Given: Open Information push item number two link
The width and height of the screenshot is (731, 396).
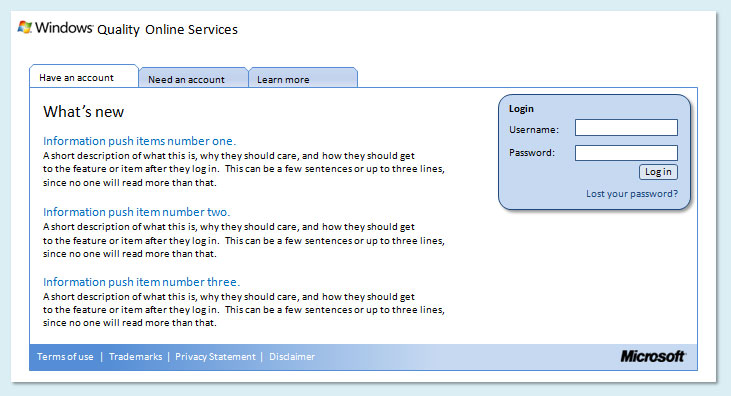Looking at the screenshot, I should 137,212.
